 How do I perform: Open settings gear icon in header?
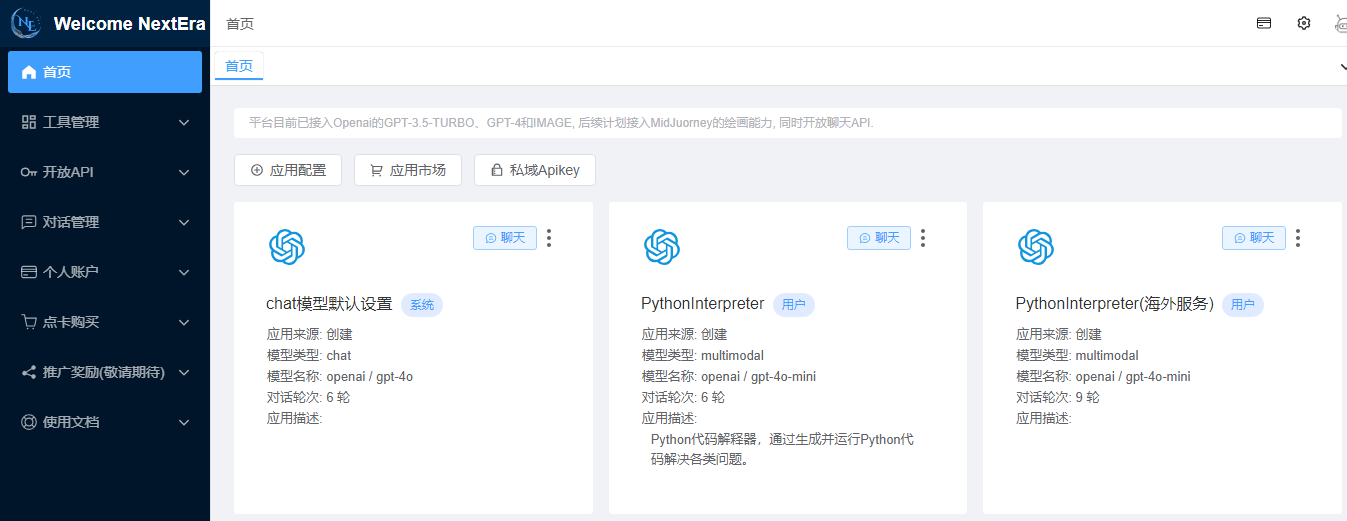(1304, 23)
